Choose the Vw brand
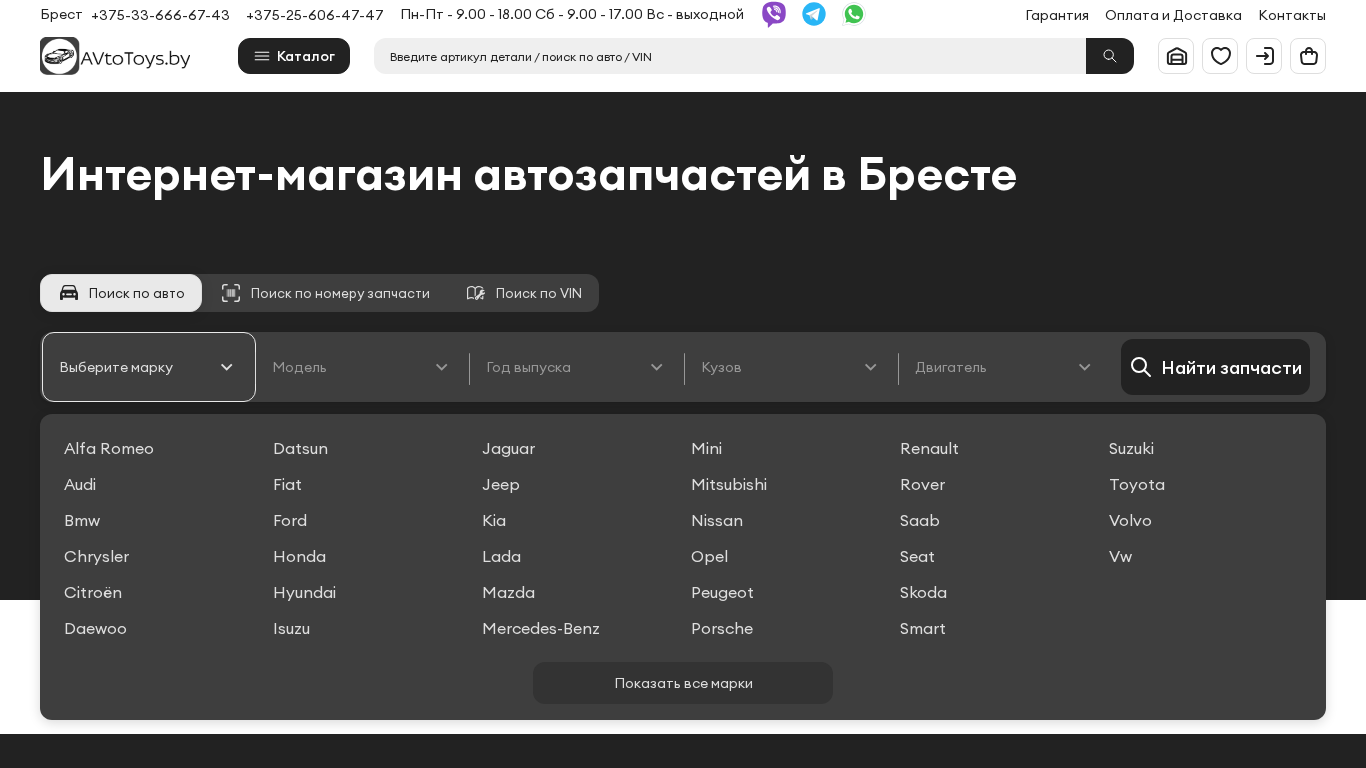This screenshot has width=1366, height=768. coord(1120,556)
